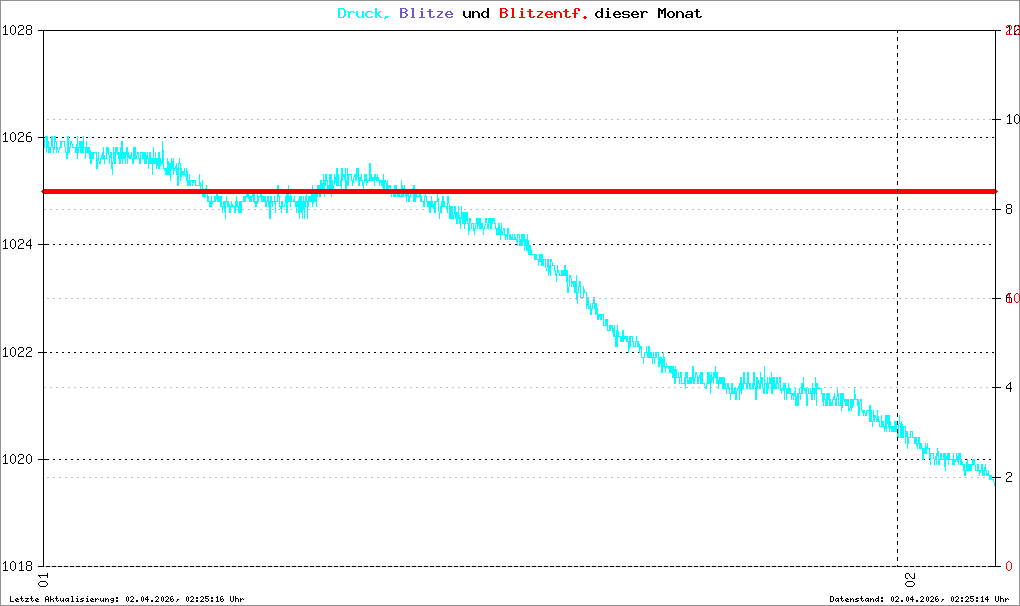
Task: Click the red 0 on right axis
Action: coord(1009,566)
